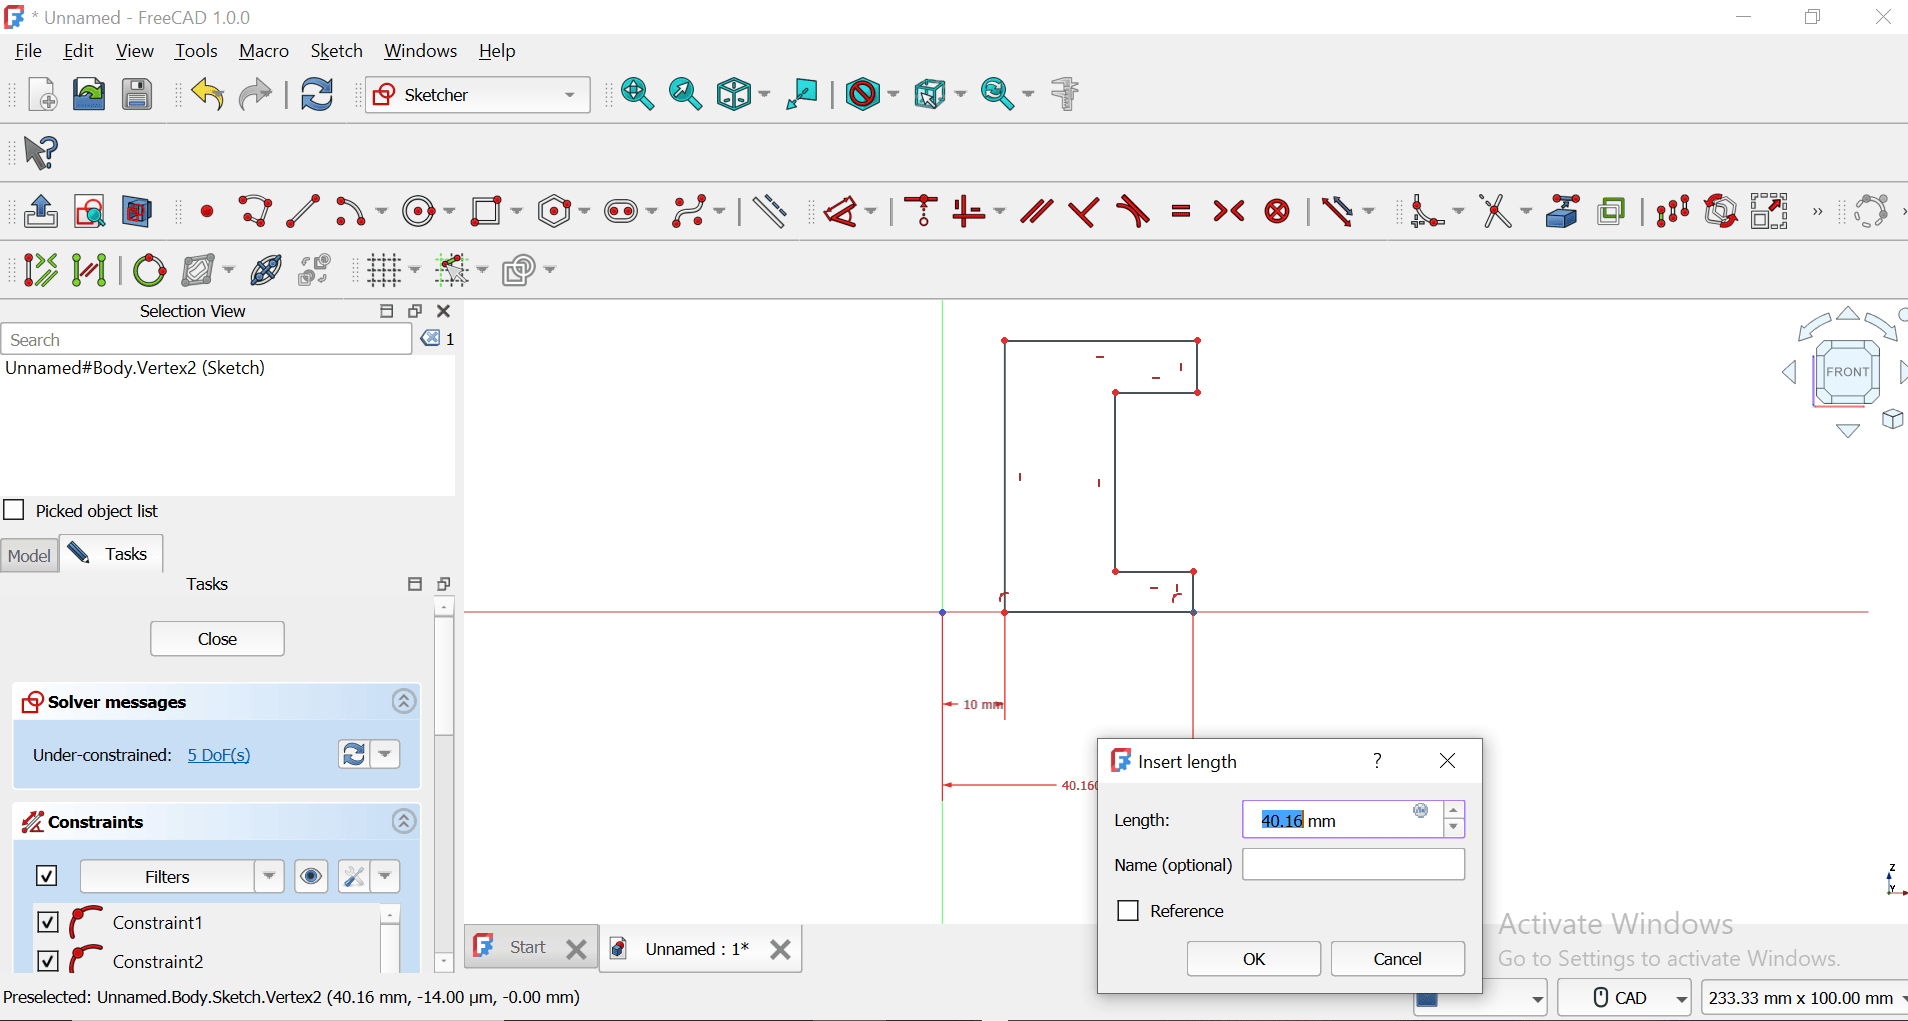Toggle the Picked object list checkbox
The image size is (1908, 1021).
tap(14, 510)
